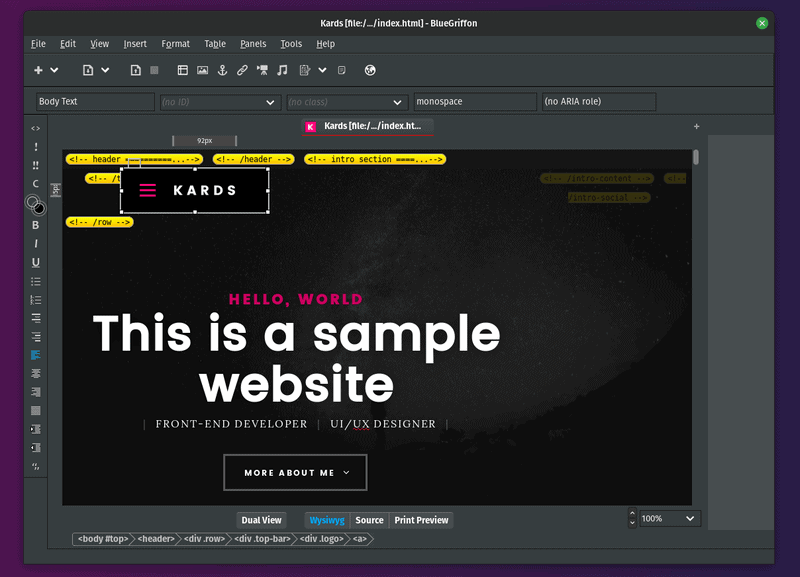Click the plus new-document icon
Viewport: 800px width, 577px height.
pyautogui.click(x=38, y=70)
